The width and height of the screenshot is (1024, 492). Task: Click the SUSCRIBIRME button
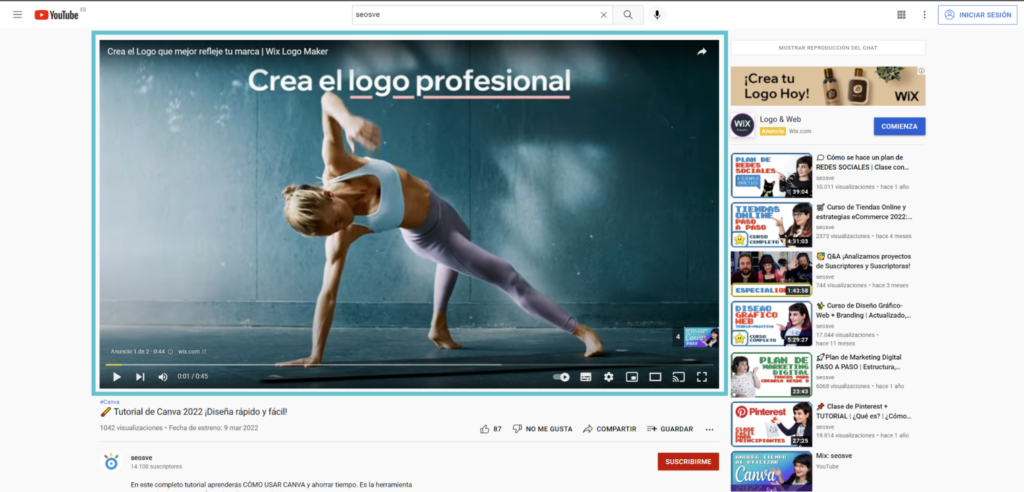[688, 461]
